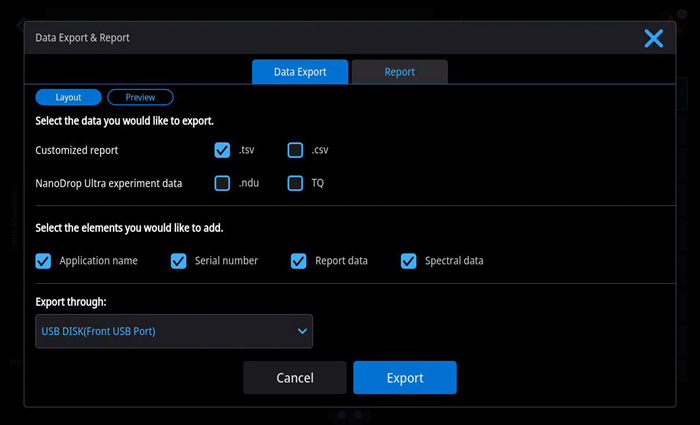Enable the .csv format checkbox

click(x=295, y=150)
